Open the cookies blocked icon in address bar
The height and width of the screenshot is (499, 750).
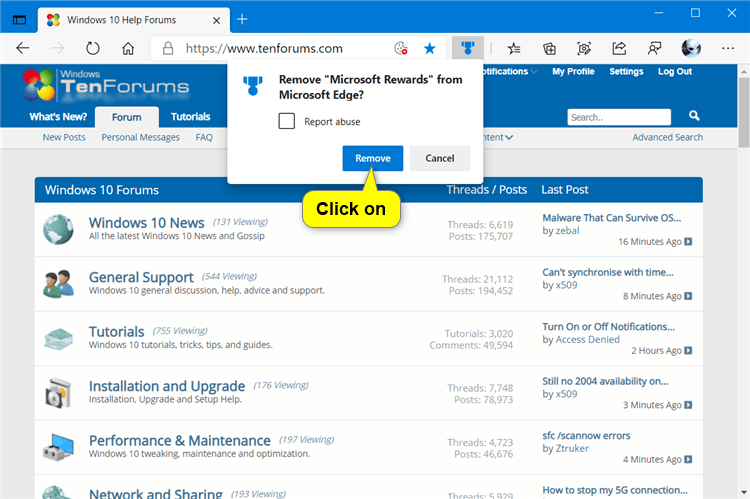click(401, 48)
